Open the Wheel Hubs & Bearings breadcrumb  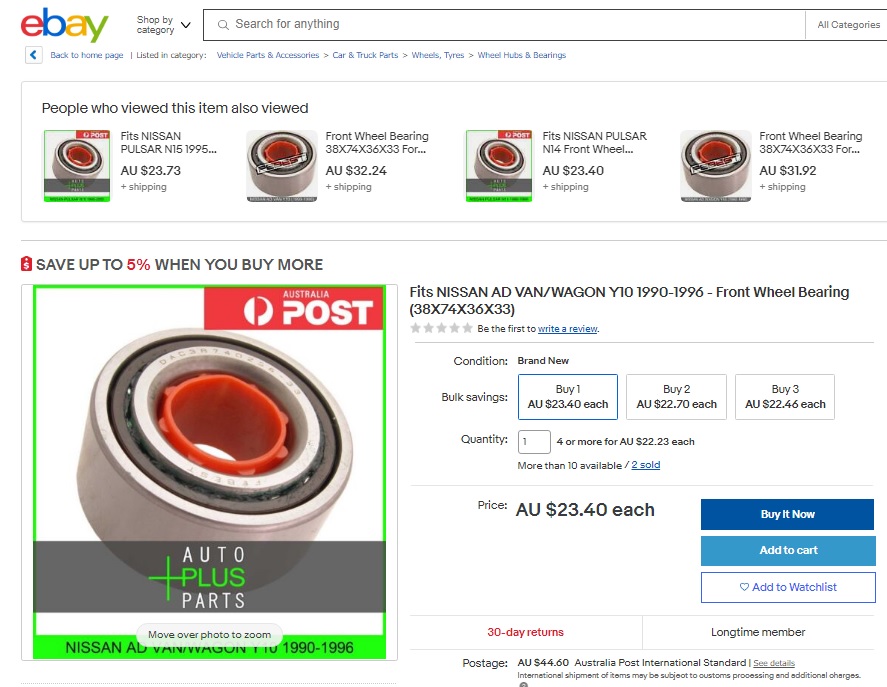click(x=522, y=55)
